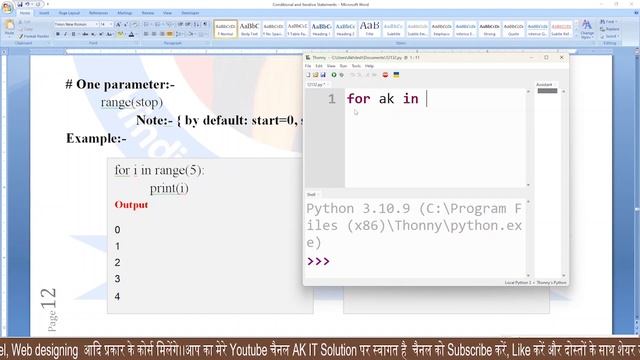This screenshot has height=360, width=640.
Task: Open the Thonny Tools menu
Action: click(356, 66)
